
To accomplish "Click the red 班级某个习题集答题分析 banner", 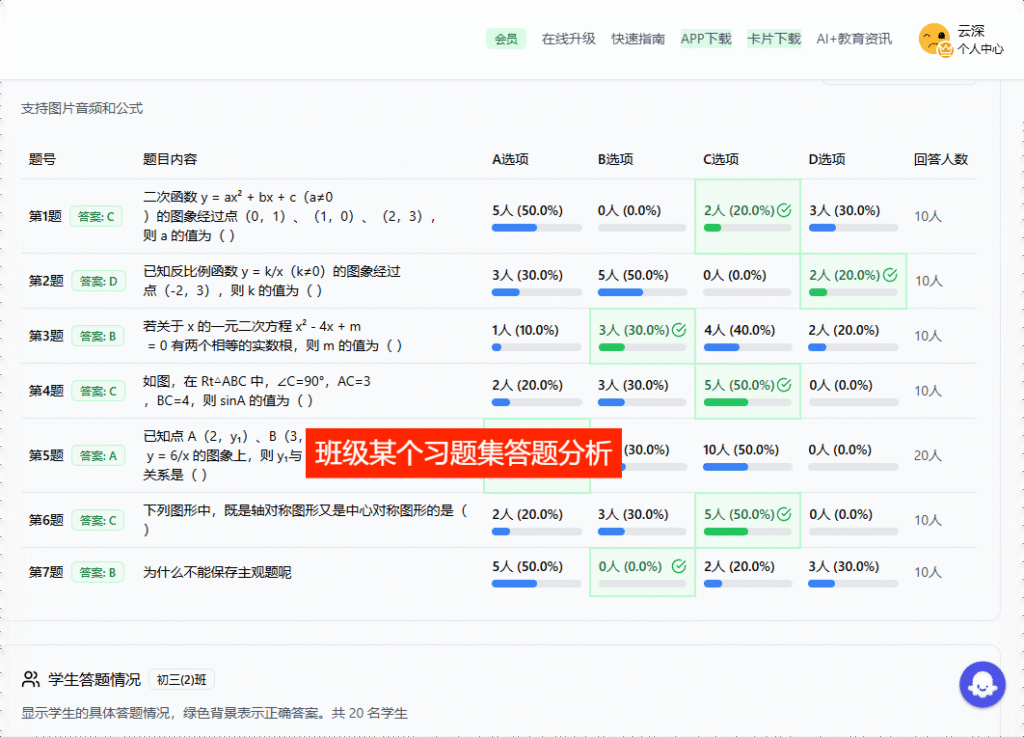I will click(x=463, y=453).
